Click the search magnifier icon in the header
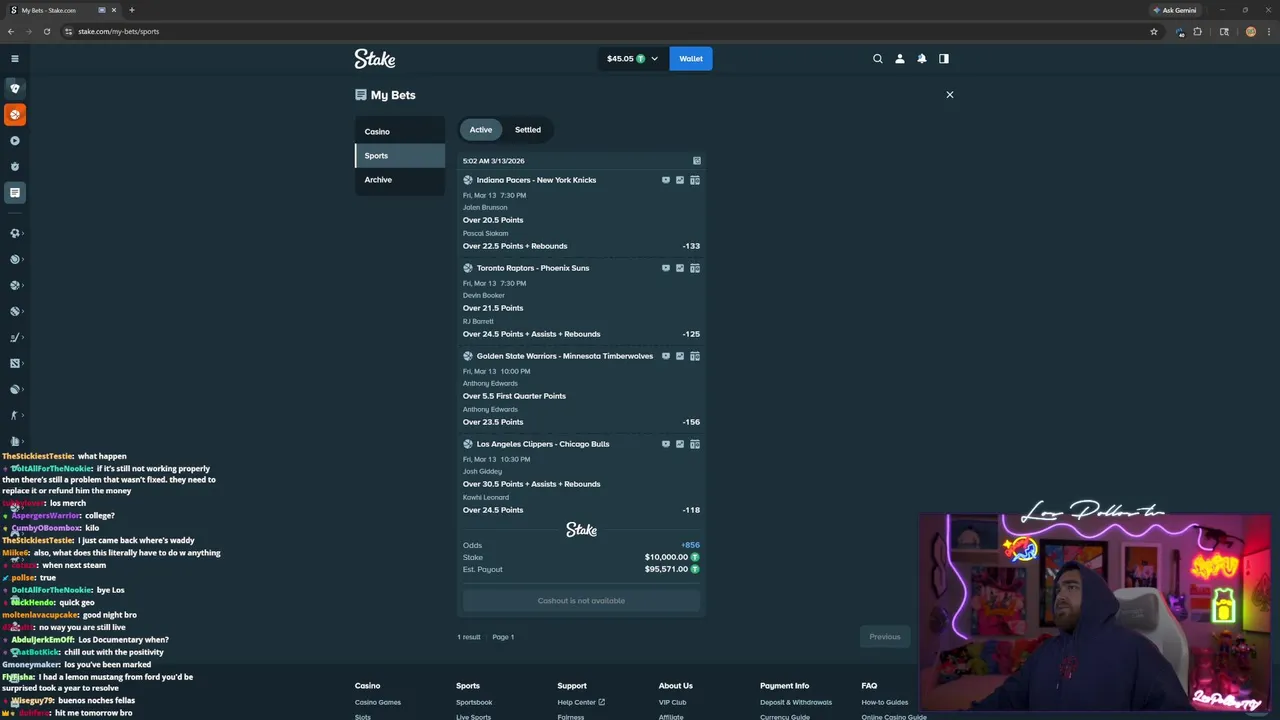 [878, 59]
